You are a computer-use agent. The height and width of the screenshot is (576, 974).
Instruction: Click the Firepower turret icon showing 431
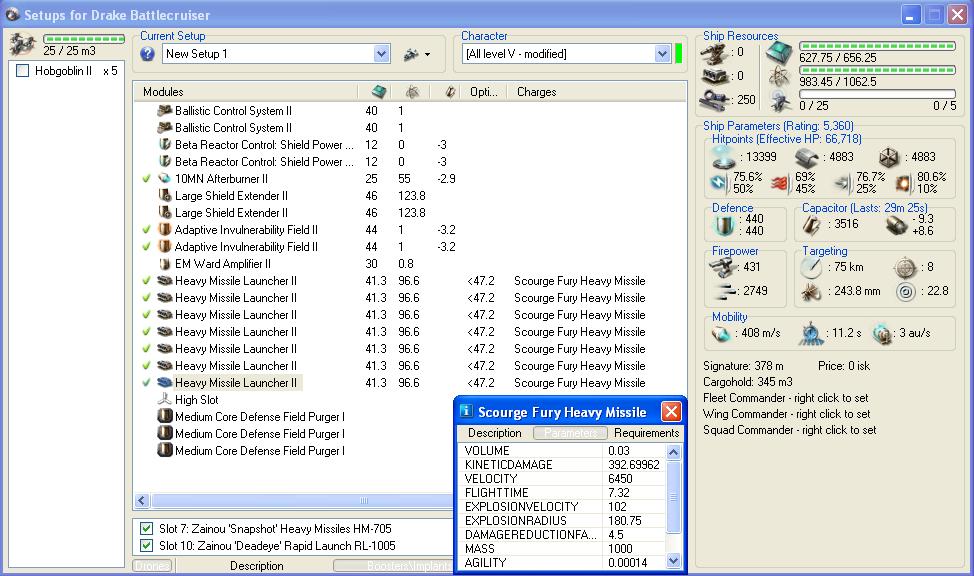[720, 268]
